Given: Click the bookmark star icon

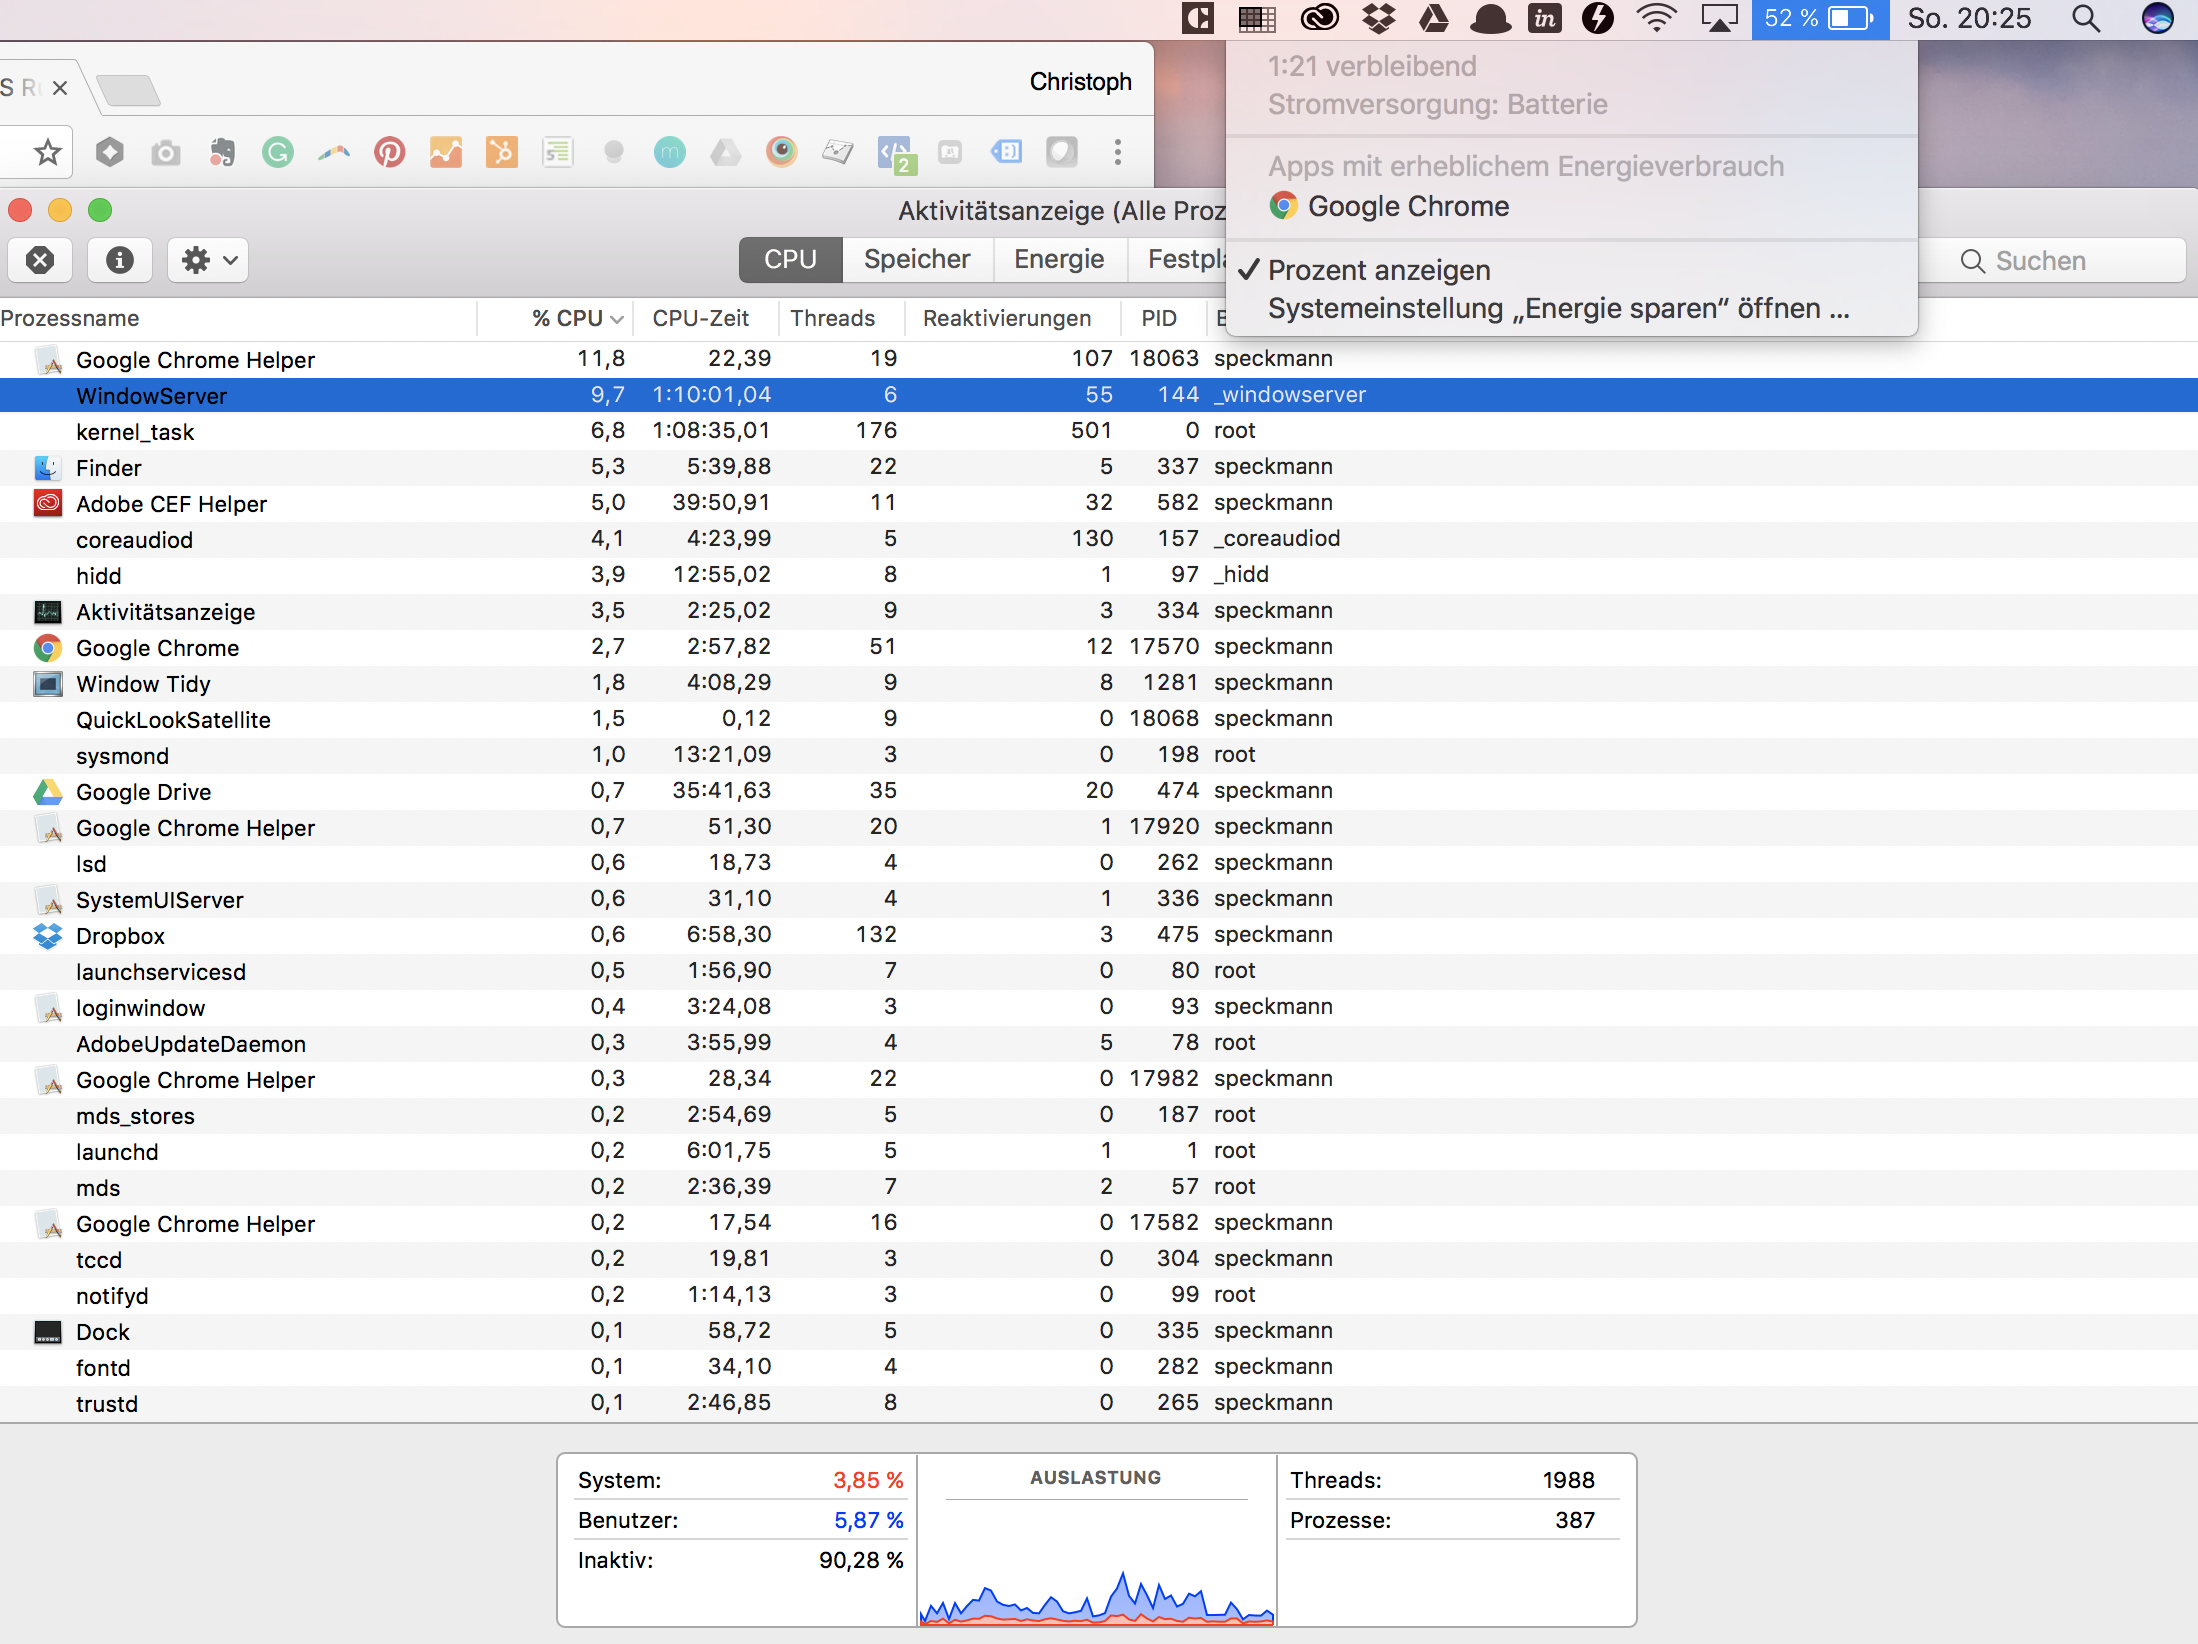Looking at the screenshot, I should (47, 152).
